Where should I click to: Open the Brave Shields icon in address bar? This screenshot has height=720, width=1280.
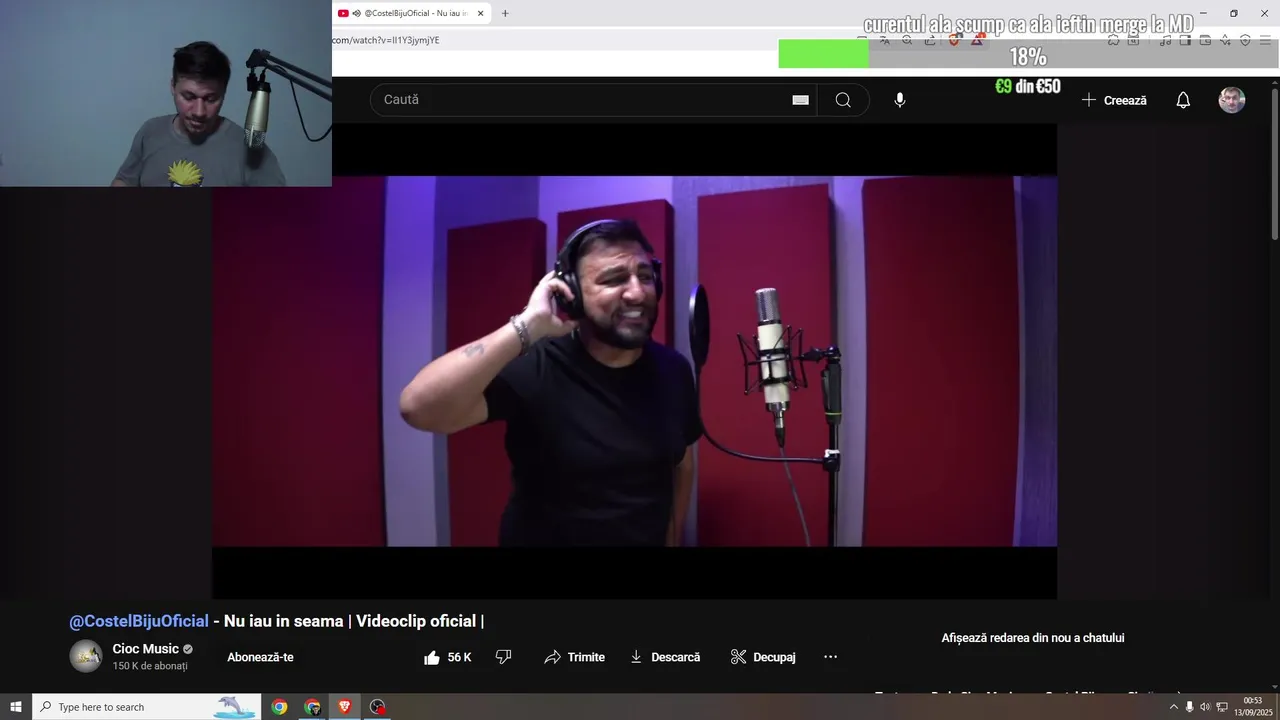coord(954,40)
